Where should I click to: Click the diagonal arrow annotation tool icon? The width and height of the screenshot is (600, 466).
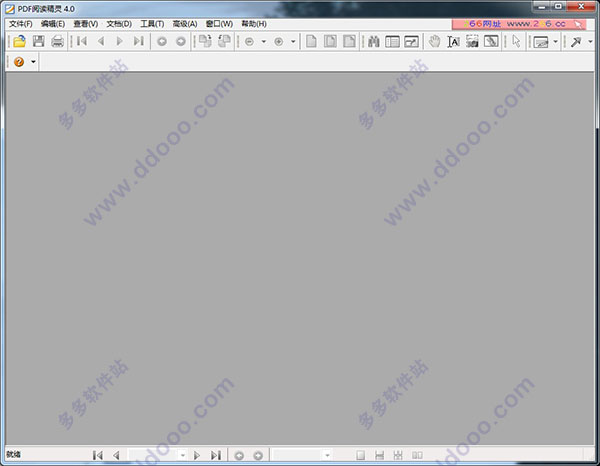(576, 42)
